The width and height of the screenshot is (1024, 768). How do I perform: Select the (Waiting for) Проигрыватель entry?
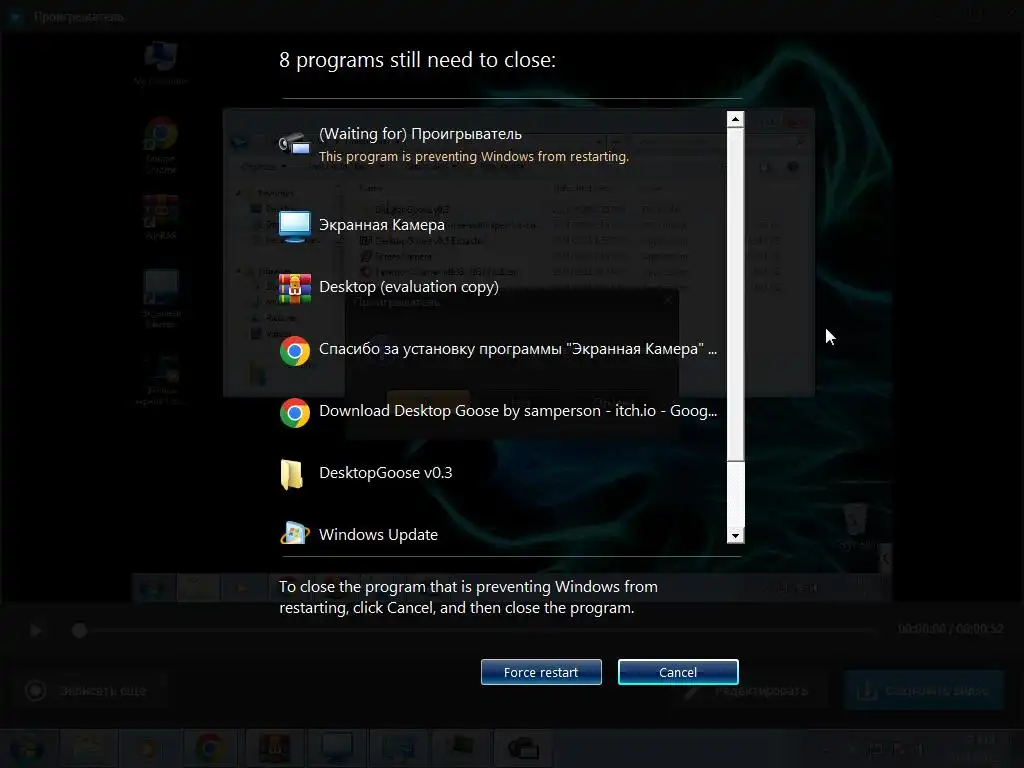pos(420,134)
